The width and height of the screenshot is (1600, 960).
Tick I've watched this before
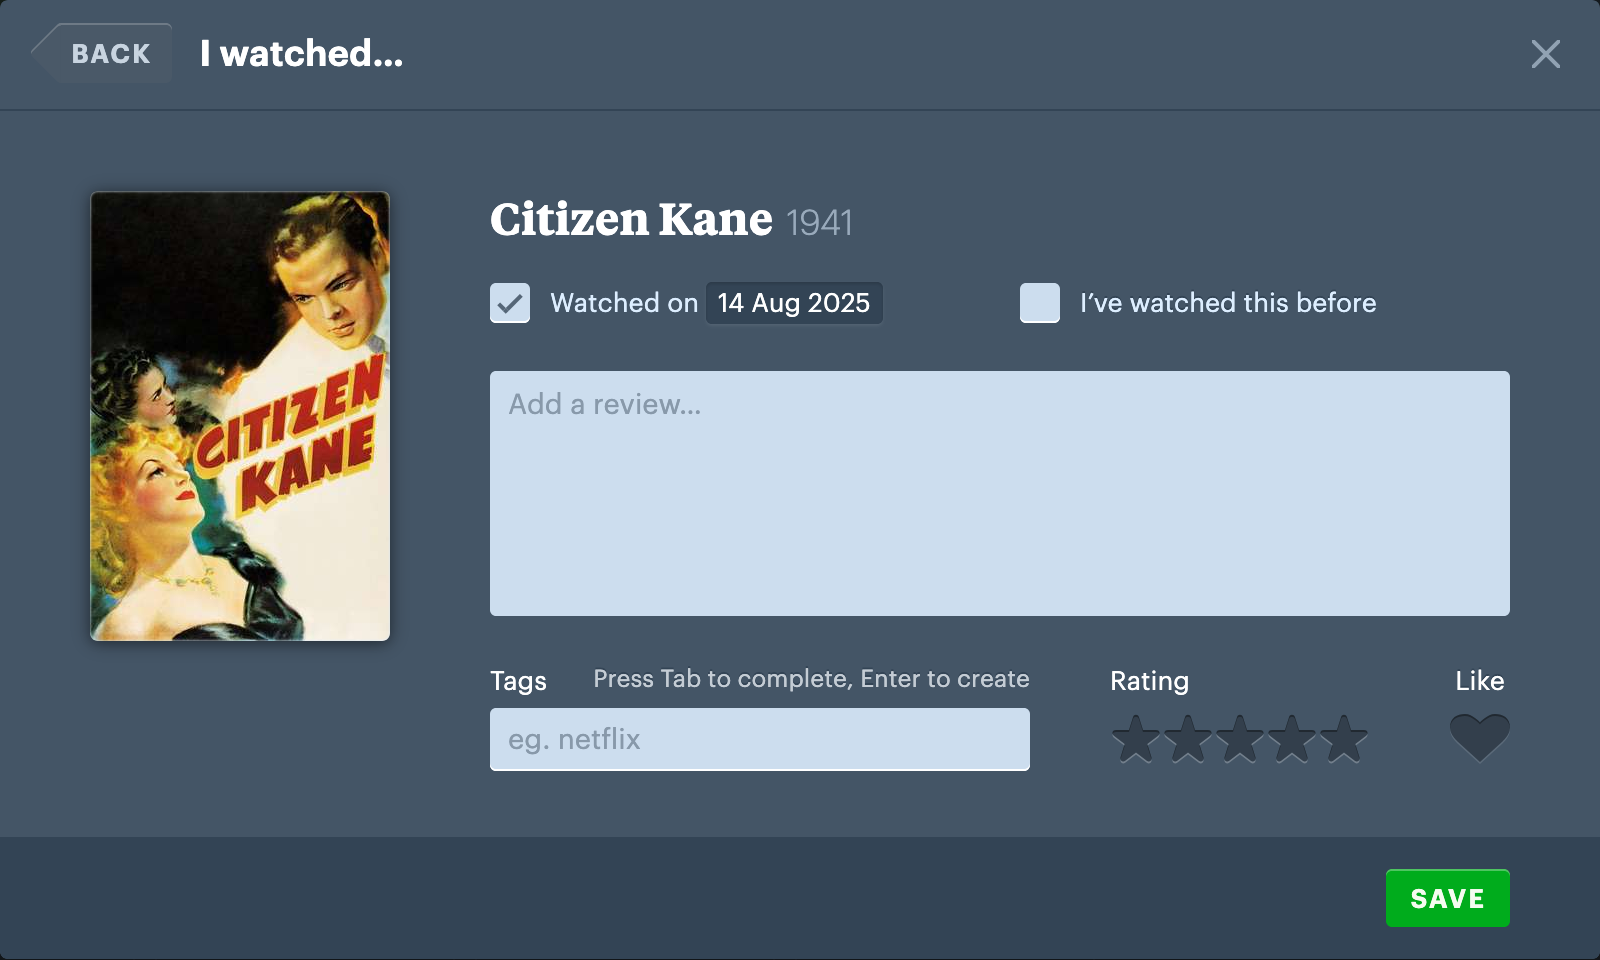(x=1040, y=303)
